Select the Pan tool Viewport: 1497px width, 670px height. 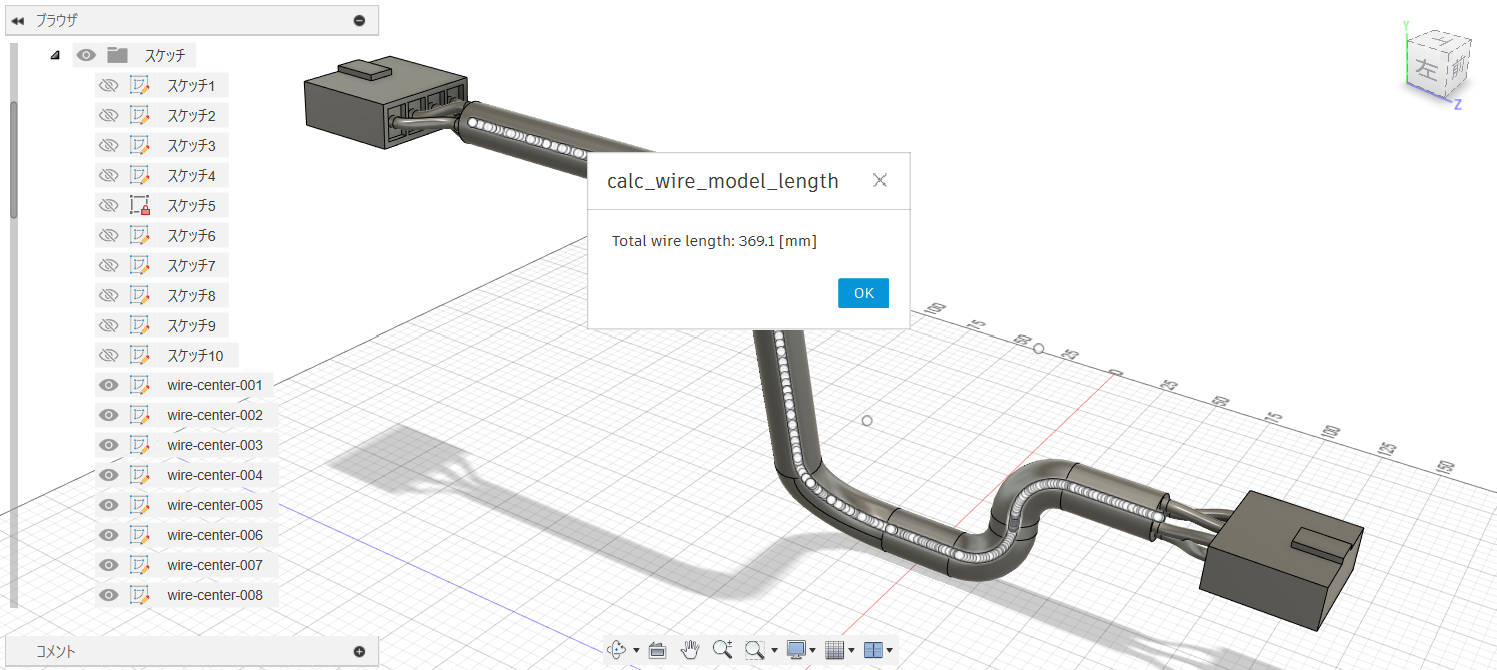click(690, 650)
